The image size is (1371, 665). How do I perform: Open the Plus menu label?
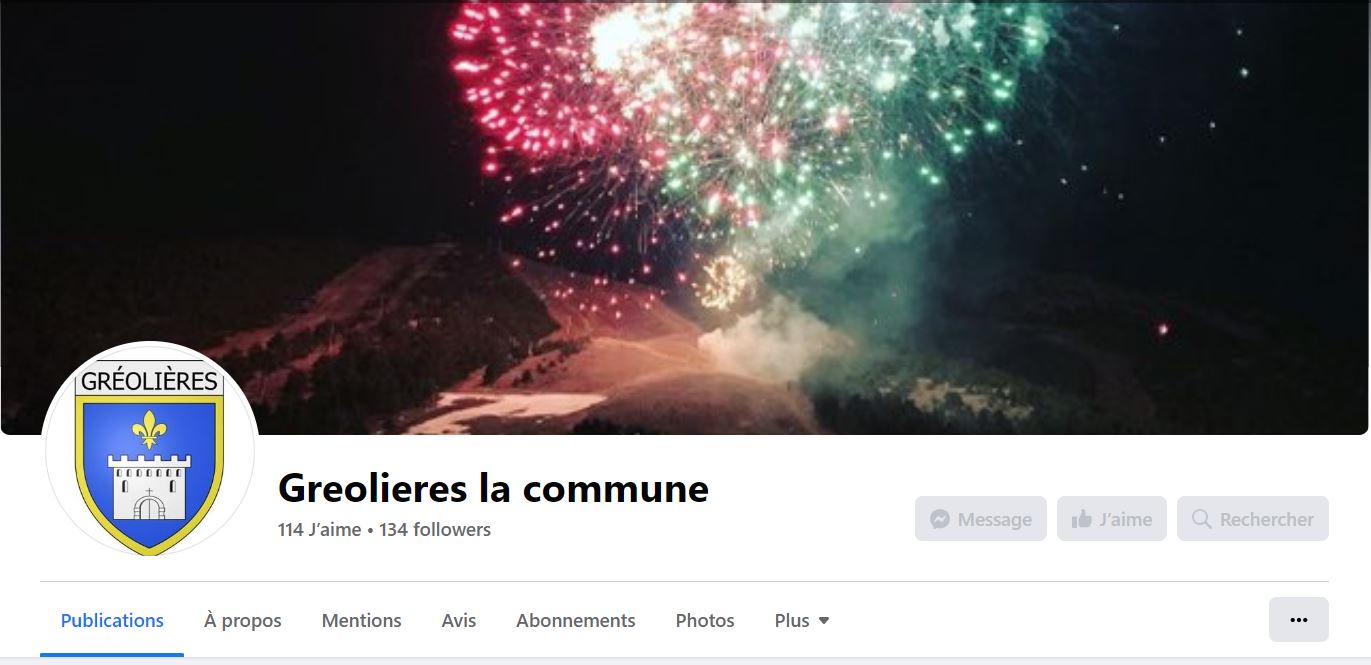(792, 621)
